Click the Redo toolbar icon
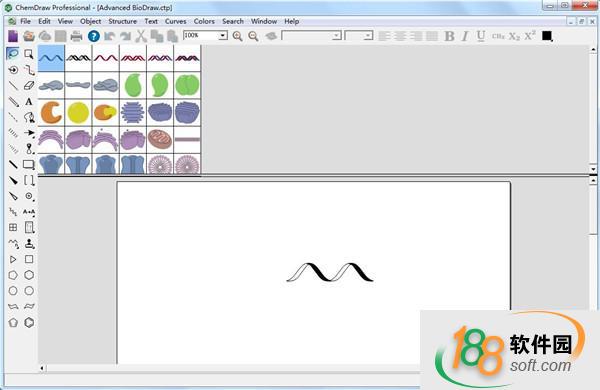 [x=126, y=36]
